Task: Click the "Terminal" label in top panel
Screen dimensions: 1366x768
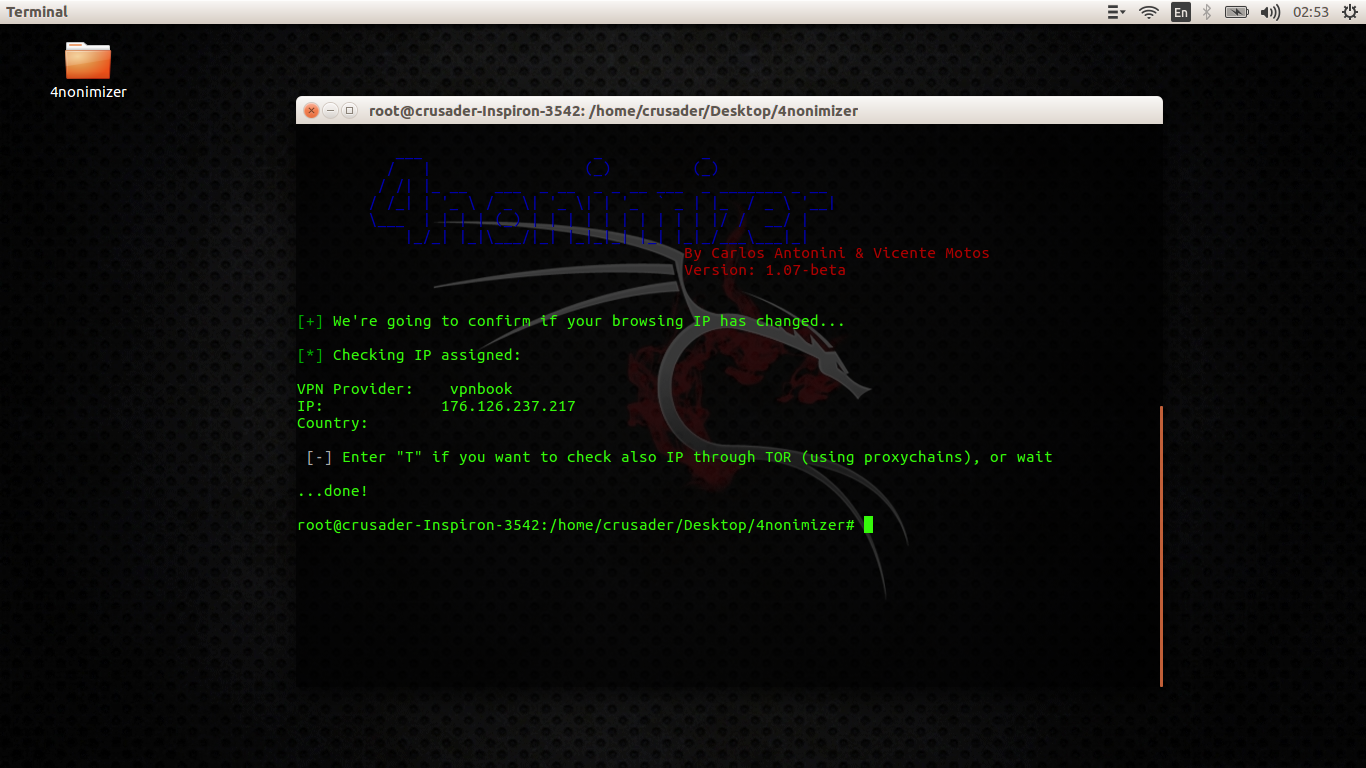Action: point(37,12)
